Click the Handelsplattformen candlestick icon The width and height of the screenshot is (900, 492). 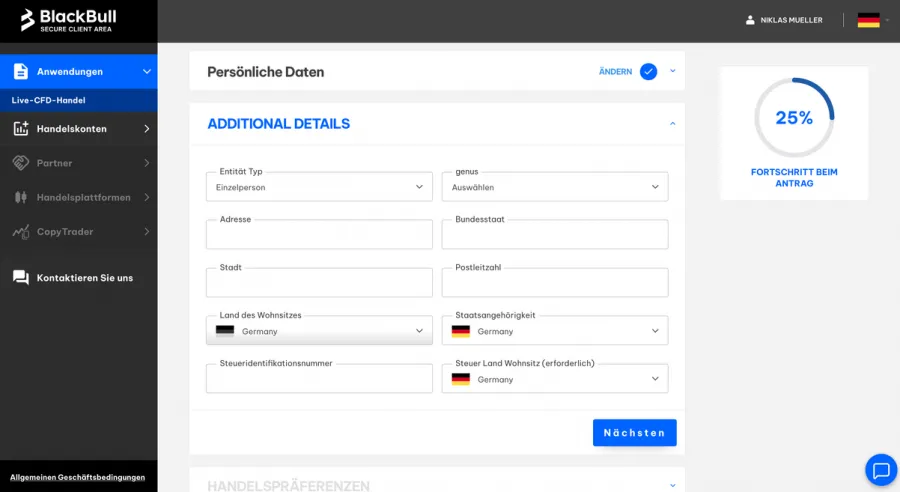pyautogui.click(x=21, y=197)
